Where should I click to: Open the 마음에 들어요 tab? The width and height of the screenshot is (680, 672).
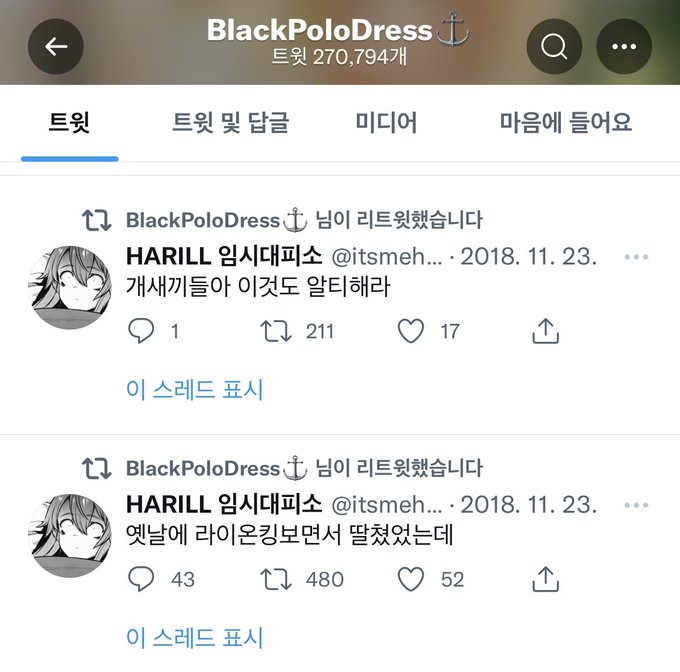pos(566,122)
